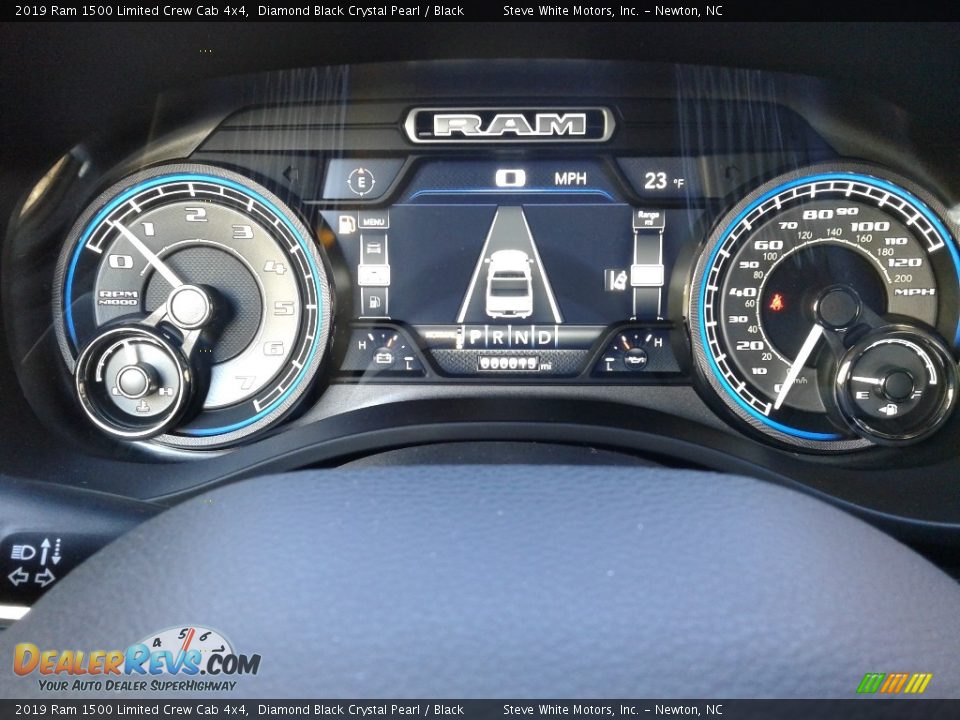Tap the oil pressure gauge icon

click(634, 355)
